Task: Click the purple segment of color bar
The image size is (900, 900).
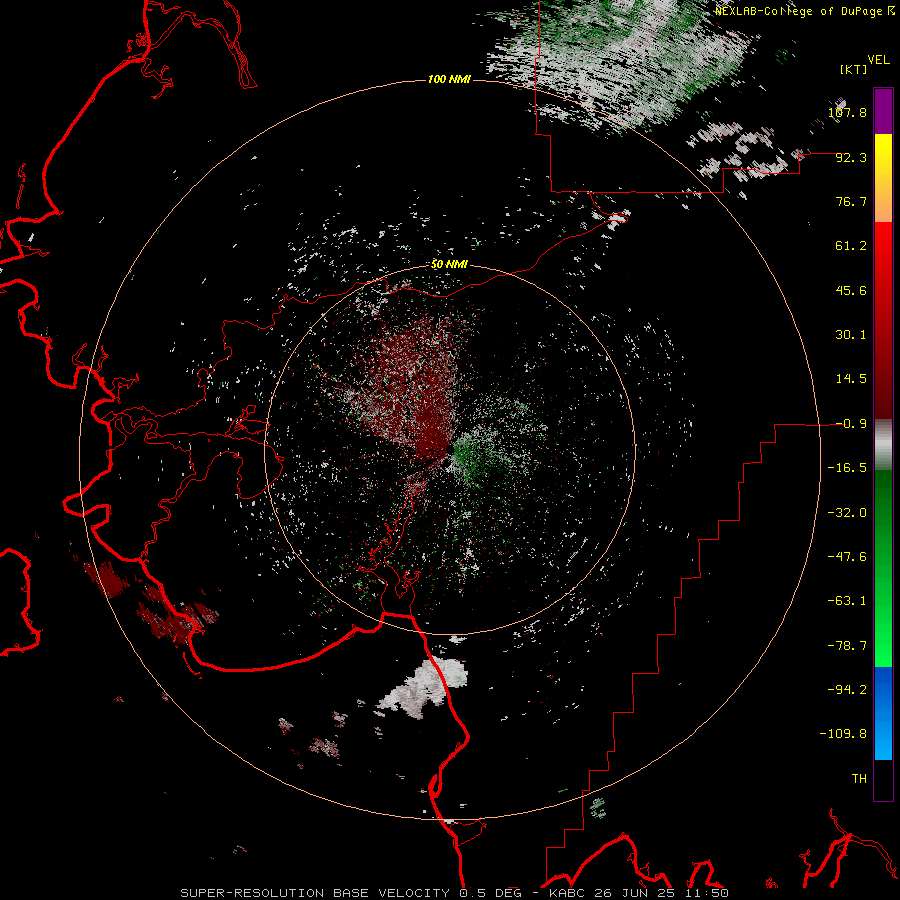Action: [x=883, y=111]
